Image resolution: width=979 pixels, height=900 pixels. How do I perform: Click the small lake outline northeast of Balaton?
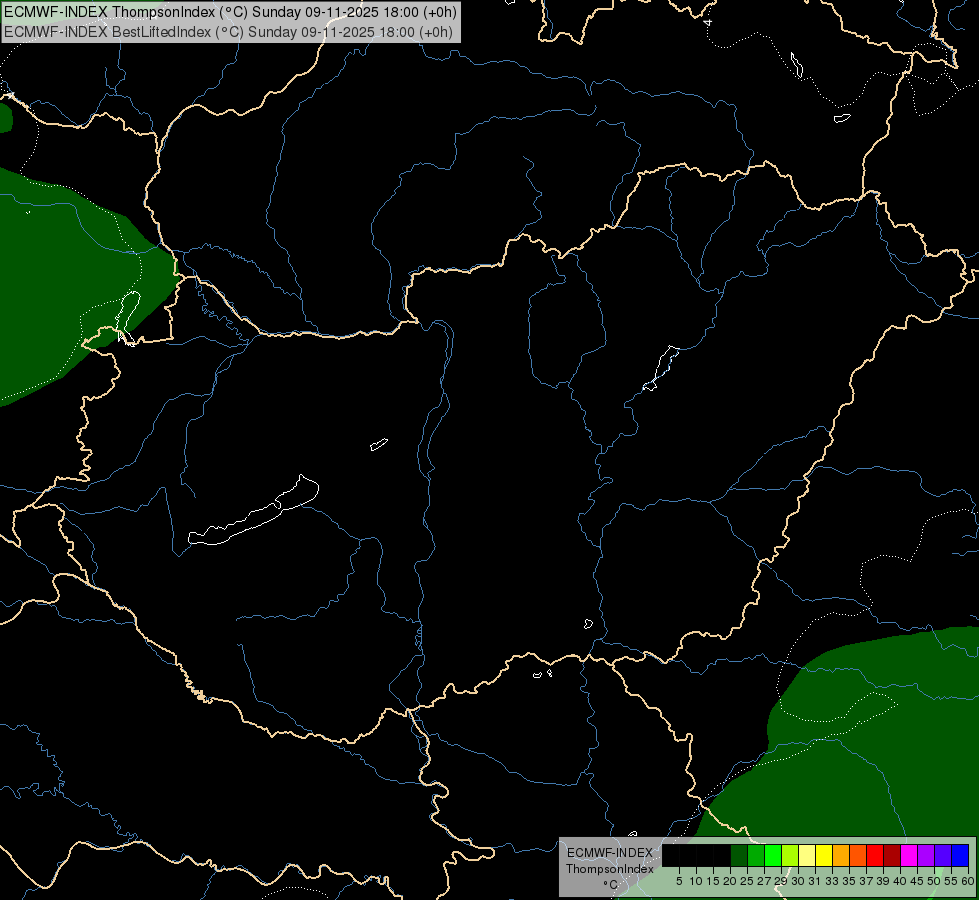(x=379, y=445)
